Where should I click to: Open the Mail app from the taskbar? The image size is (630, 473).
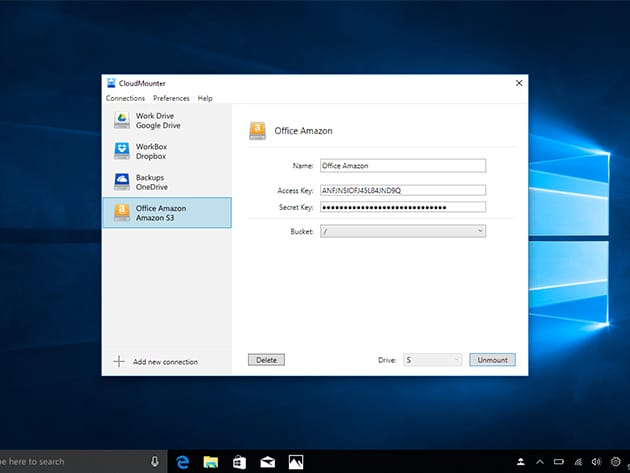coord(267,461)
